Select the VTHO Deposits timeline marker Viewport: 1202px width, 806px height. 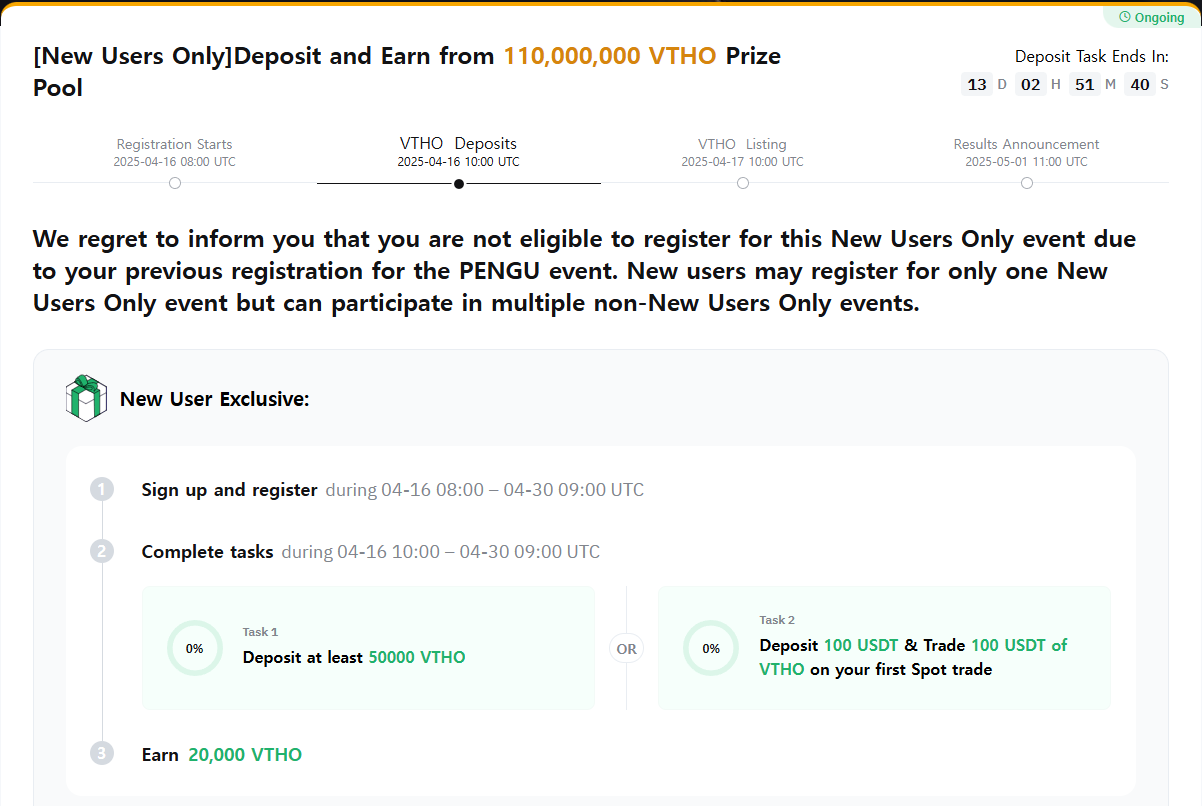(x=459, y=183)
